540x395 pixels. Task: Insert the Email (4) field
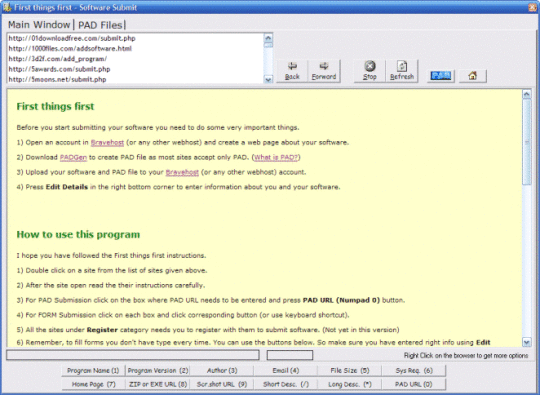click(x=285, y=371)
